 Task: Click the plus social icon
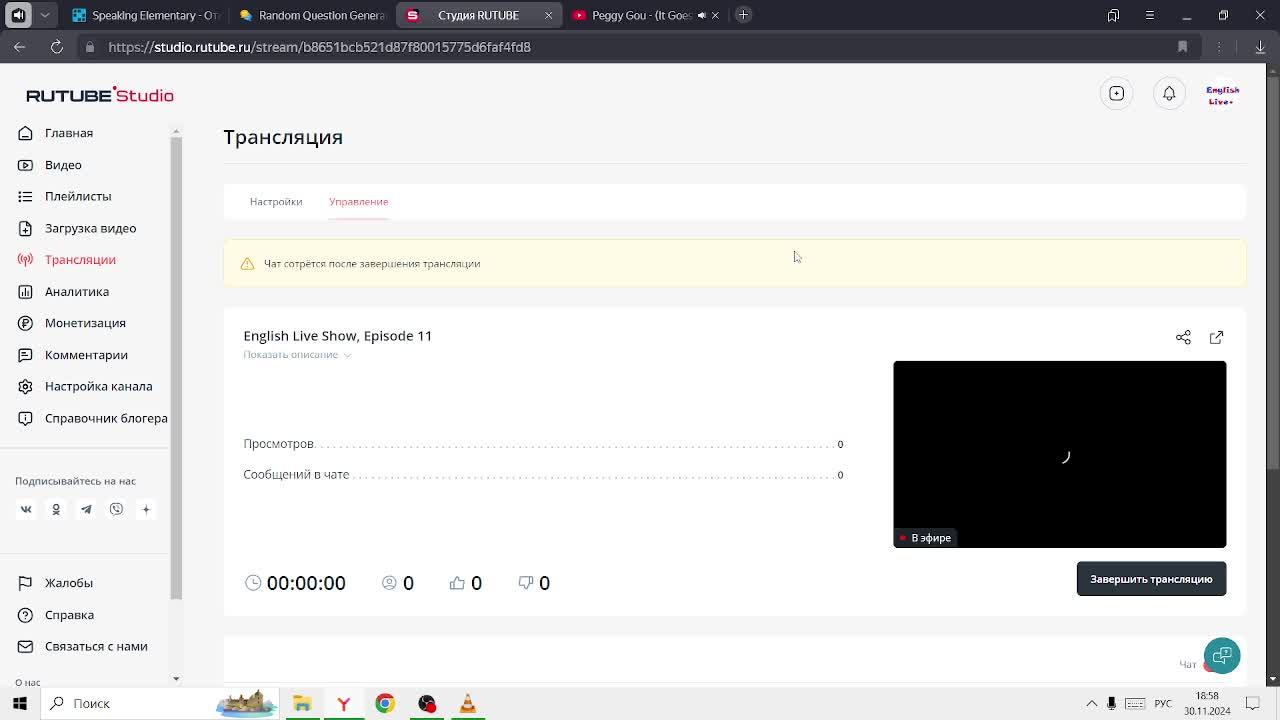click(146, 509)
